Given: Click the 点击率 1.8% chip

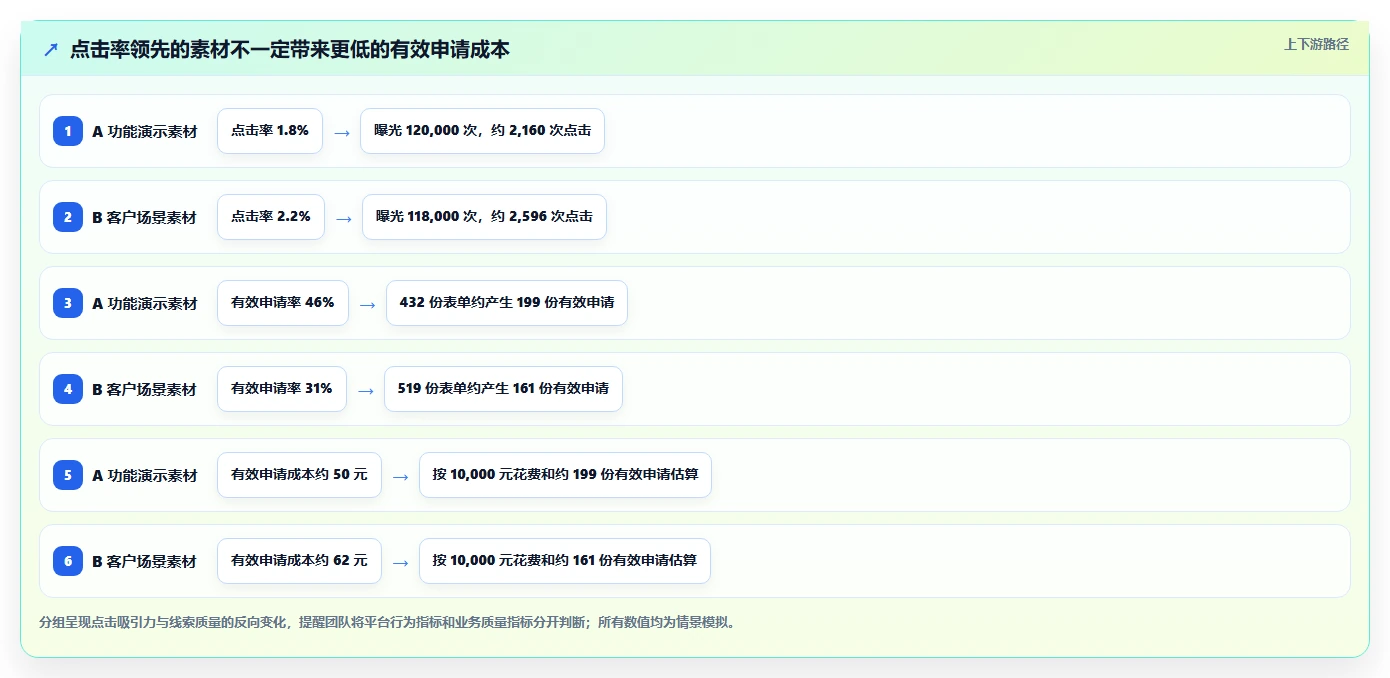Looking at the screenshot, I should coord(270,131).
